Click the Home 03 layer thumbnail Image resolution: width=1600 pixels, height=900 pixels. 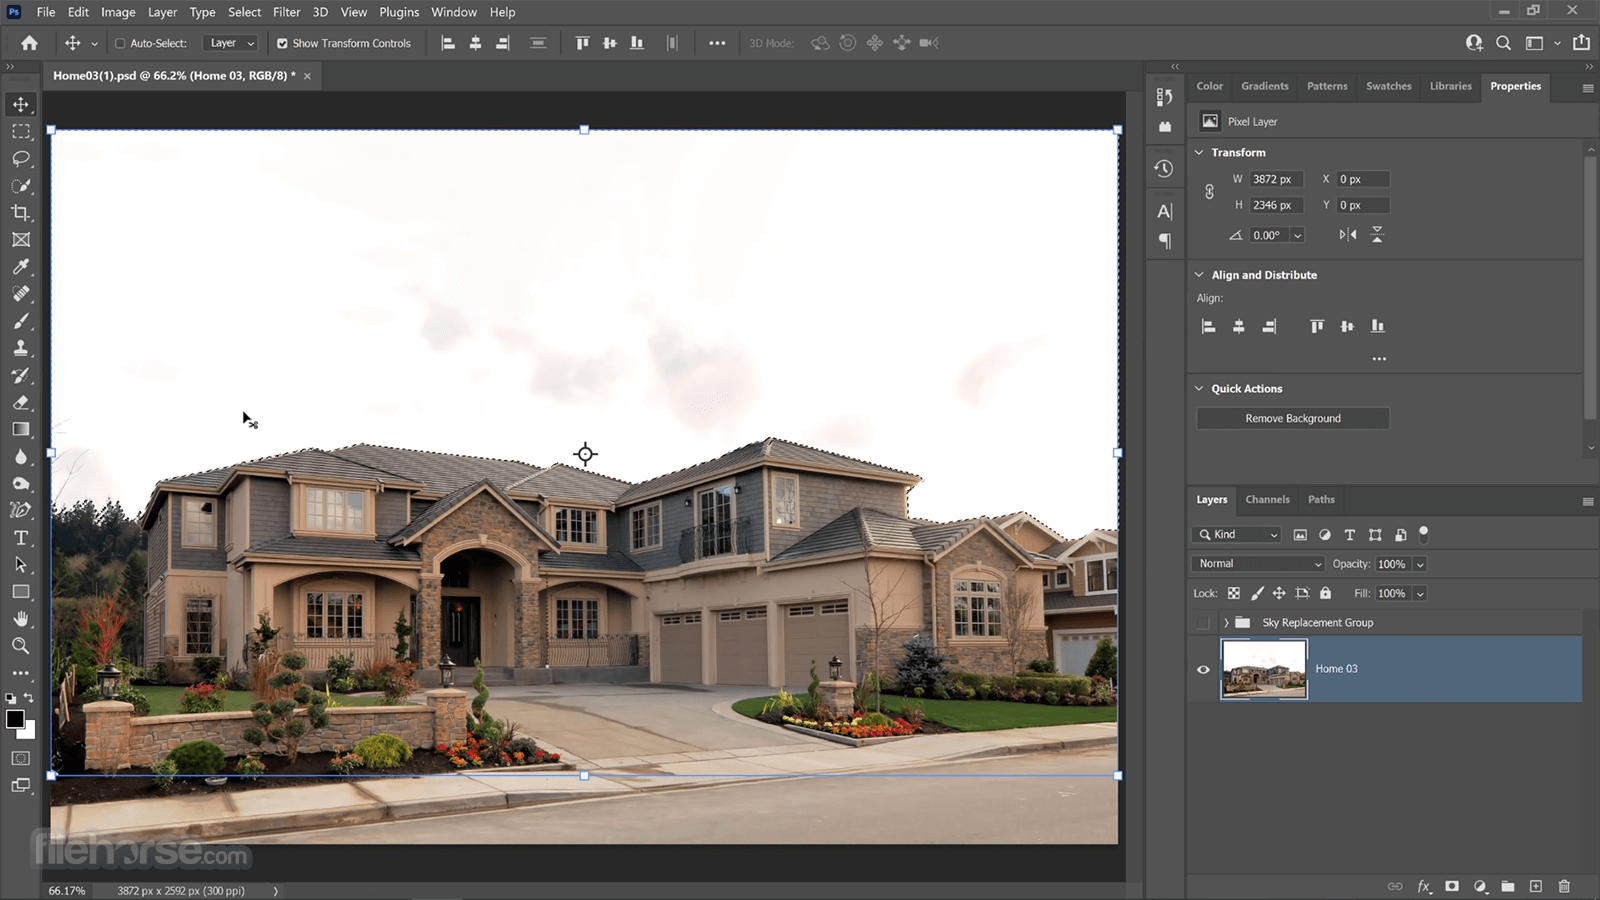tap(1263, 669)
